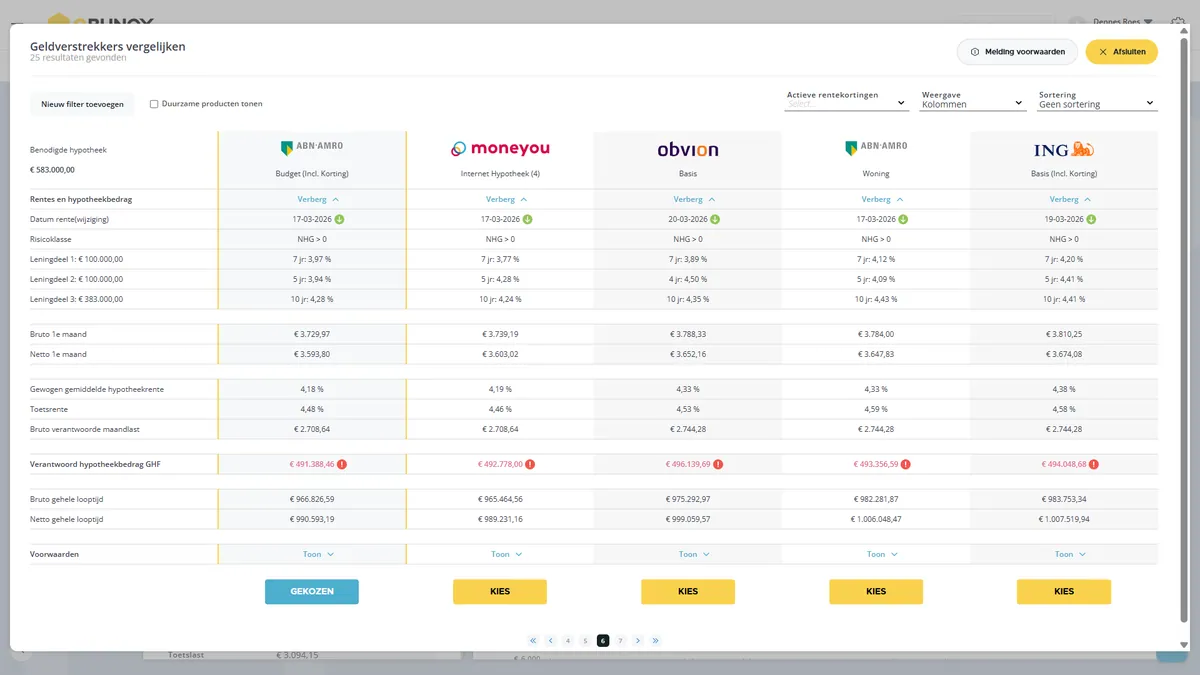Image resolution: width=1200 pixels, height=675 pixels.
Task: Go to the previous results page
Action: (551, 641)
